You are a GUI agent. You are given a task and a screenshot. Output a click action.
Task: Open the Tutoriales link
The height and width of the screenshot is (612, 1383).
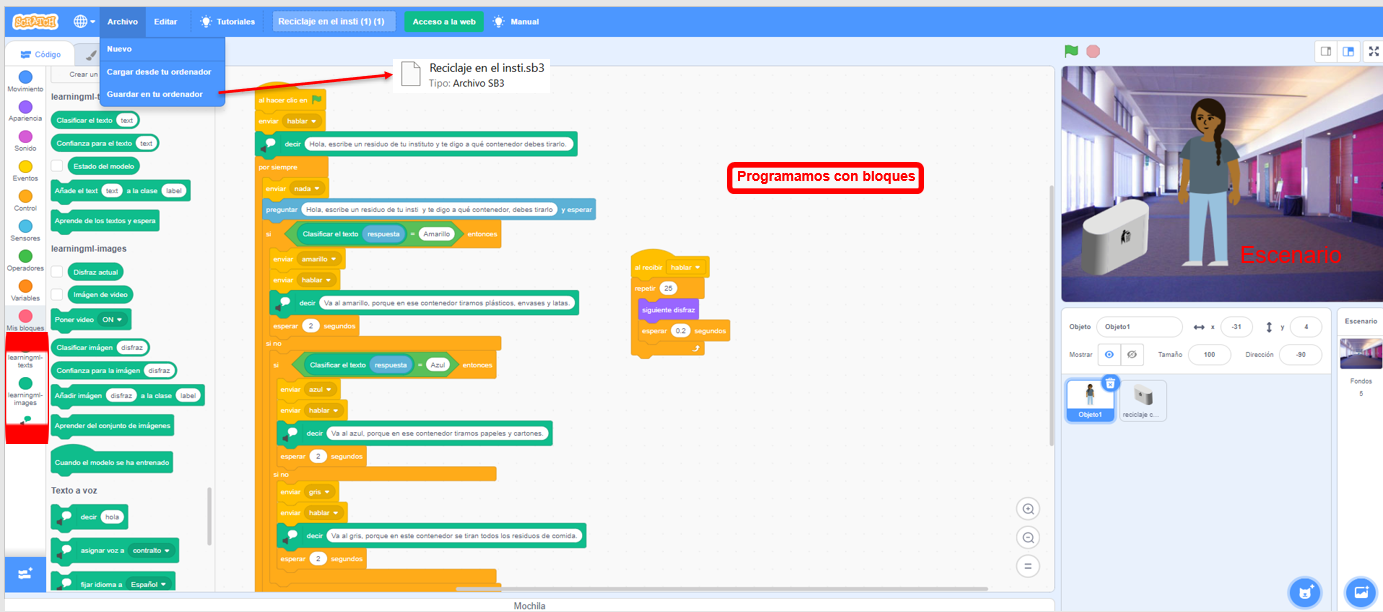[228, 21]
